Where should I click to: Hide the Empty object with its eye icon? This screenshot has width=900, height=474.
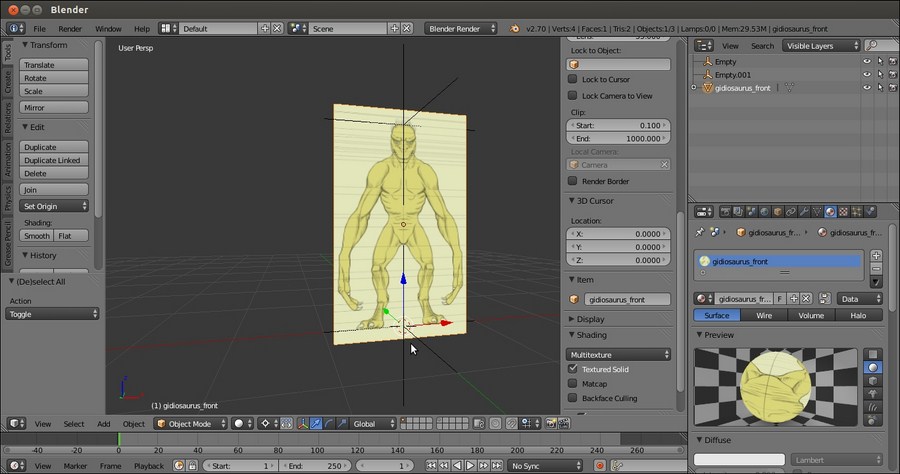(x=867, y=61)
